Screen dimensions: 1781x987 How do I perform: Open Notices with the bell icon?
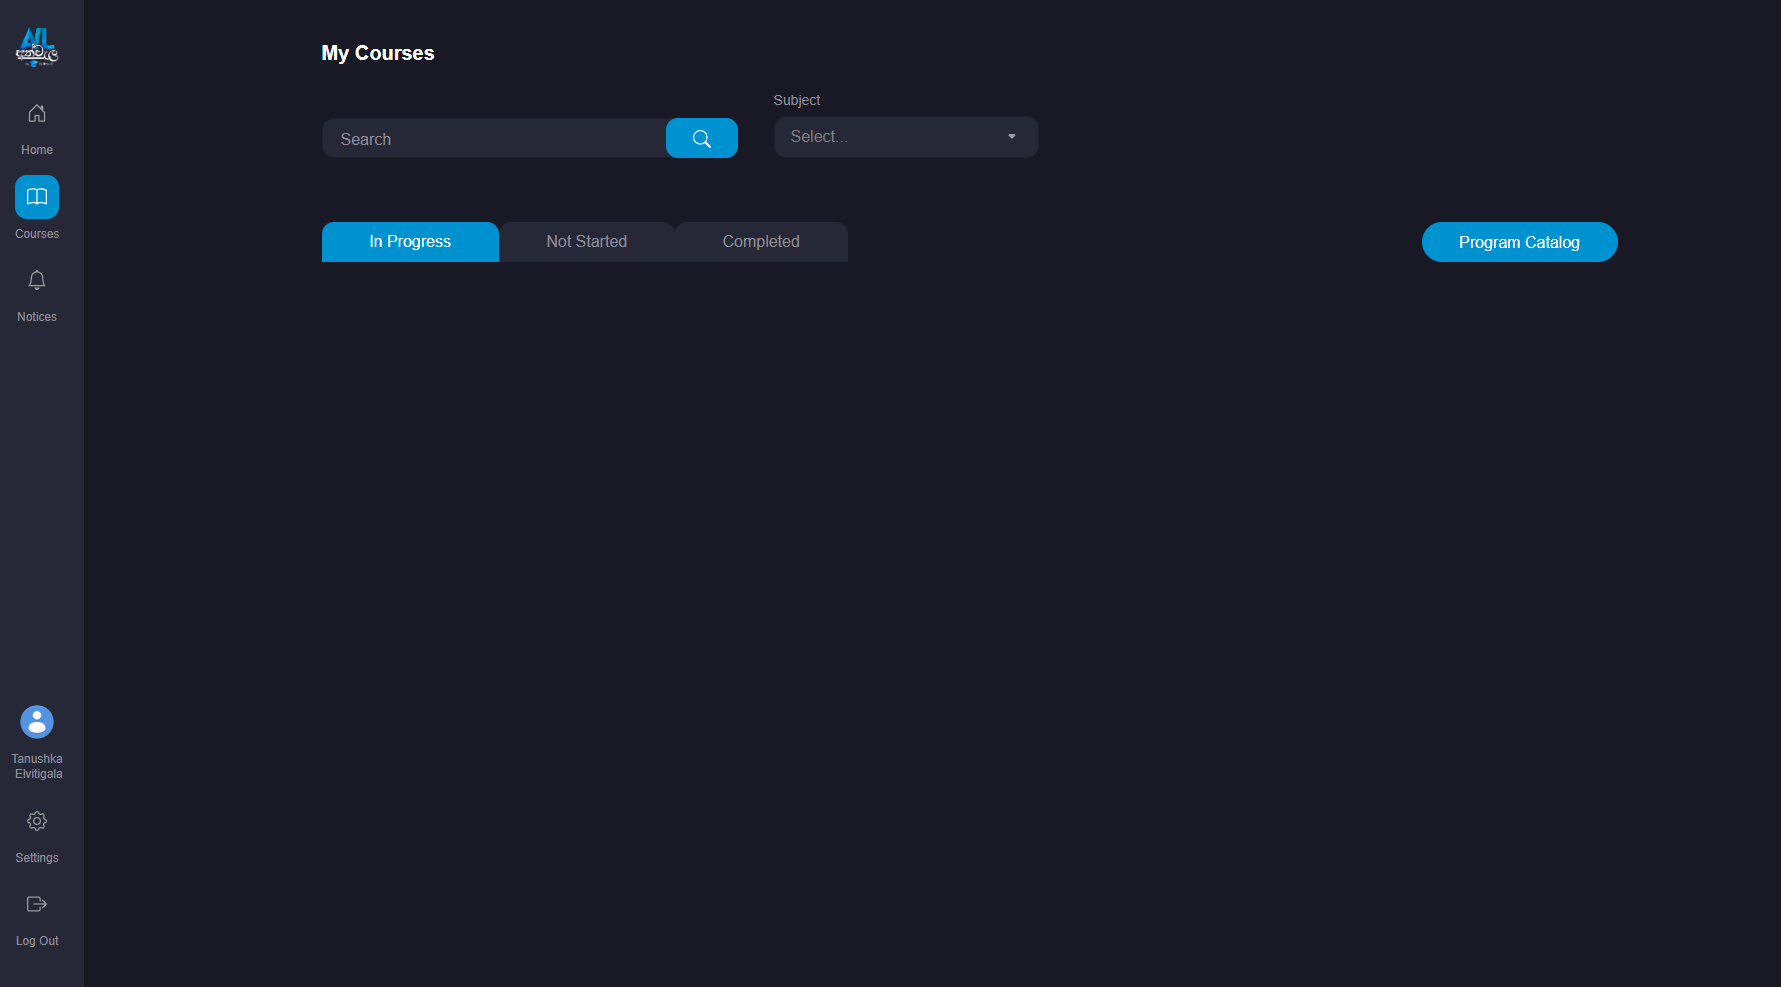point(37,281)
